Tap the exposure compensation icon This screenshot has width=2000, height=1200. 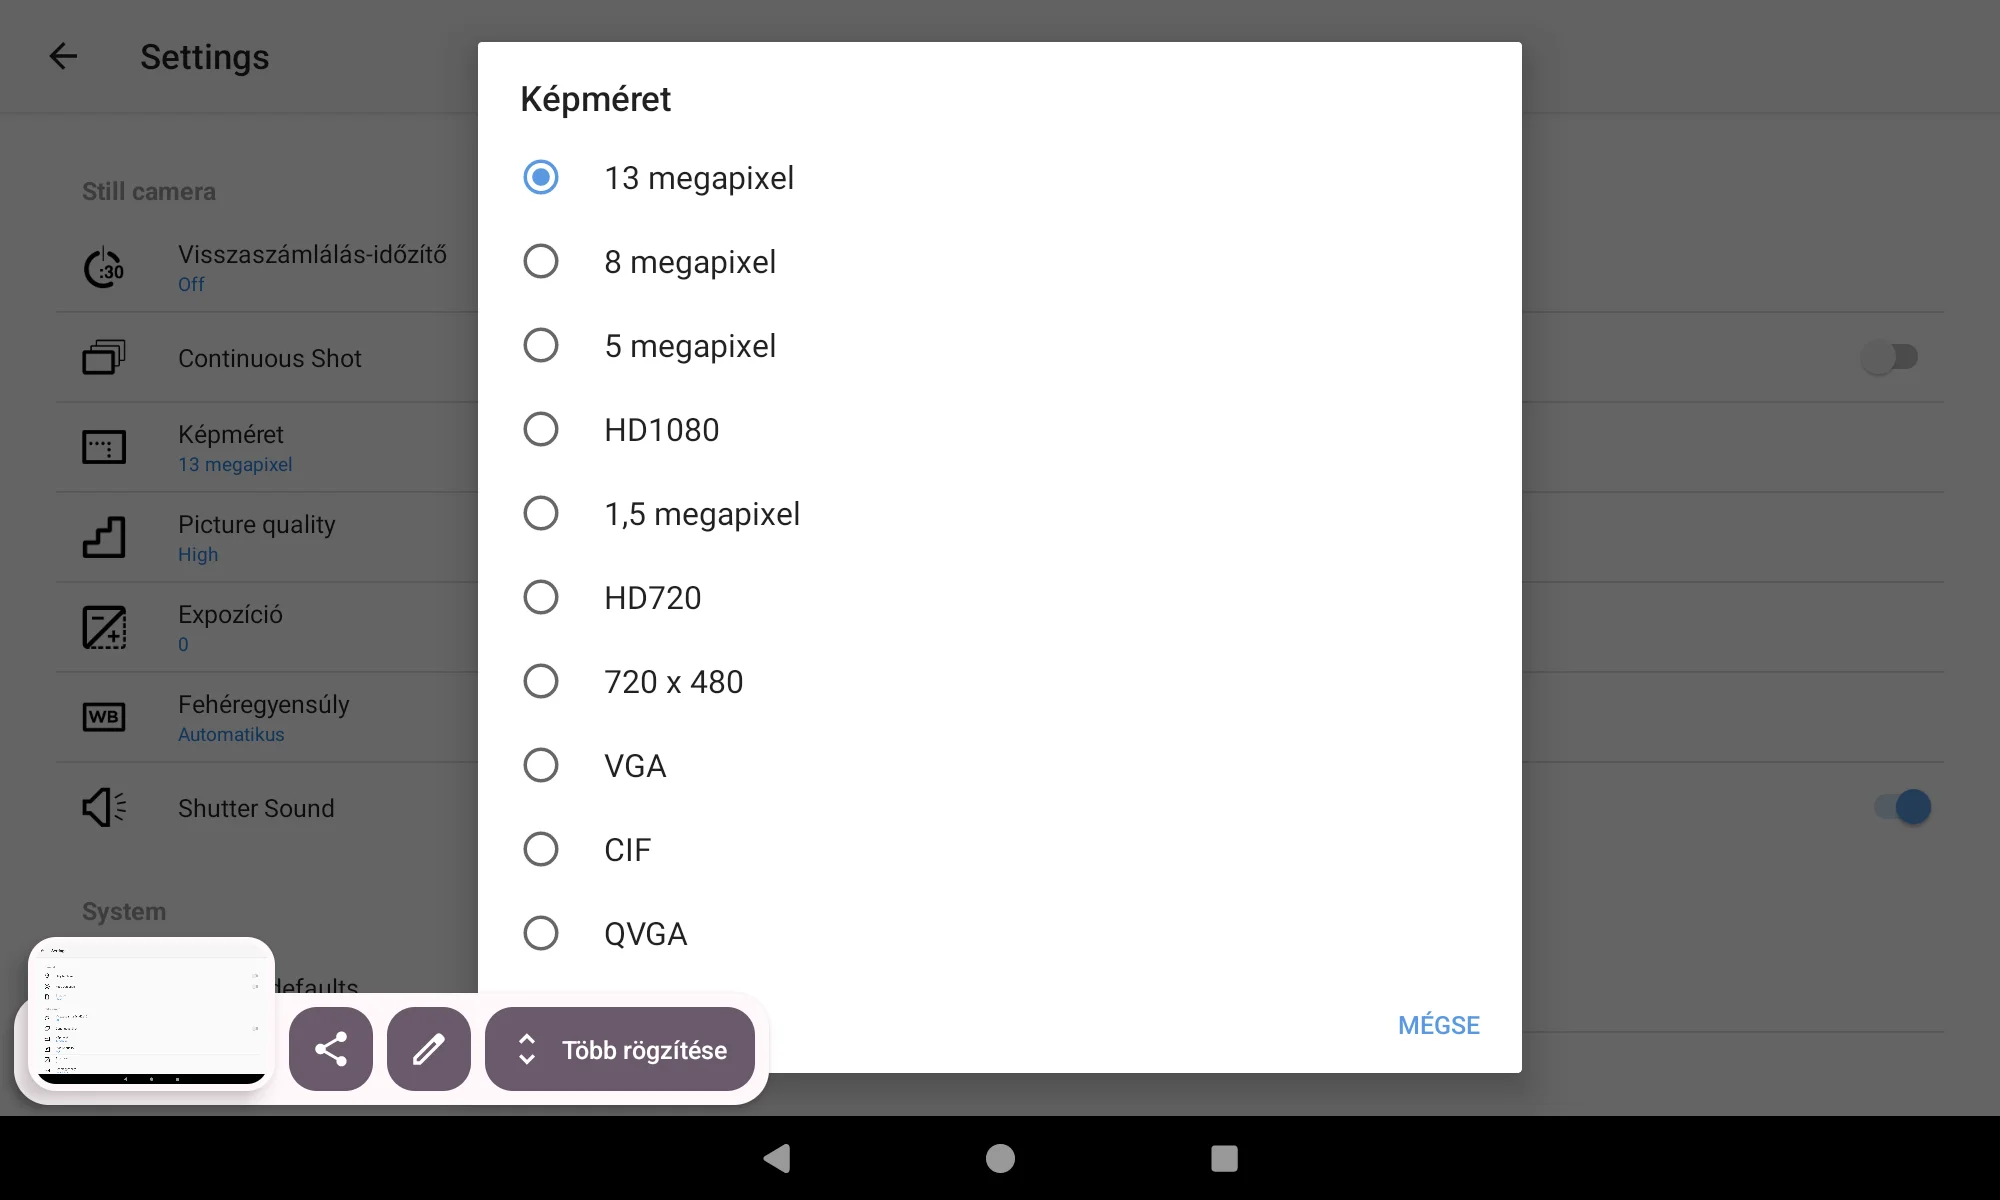104,627
